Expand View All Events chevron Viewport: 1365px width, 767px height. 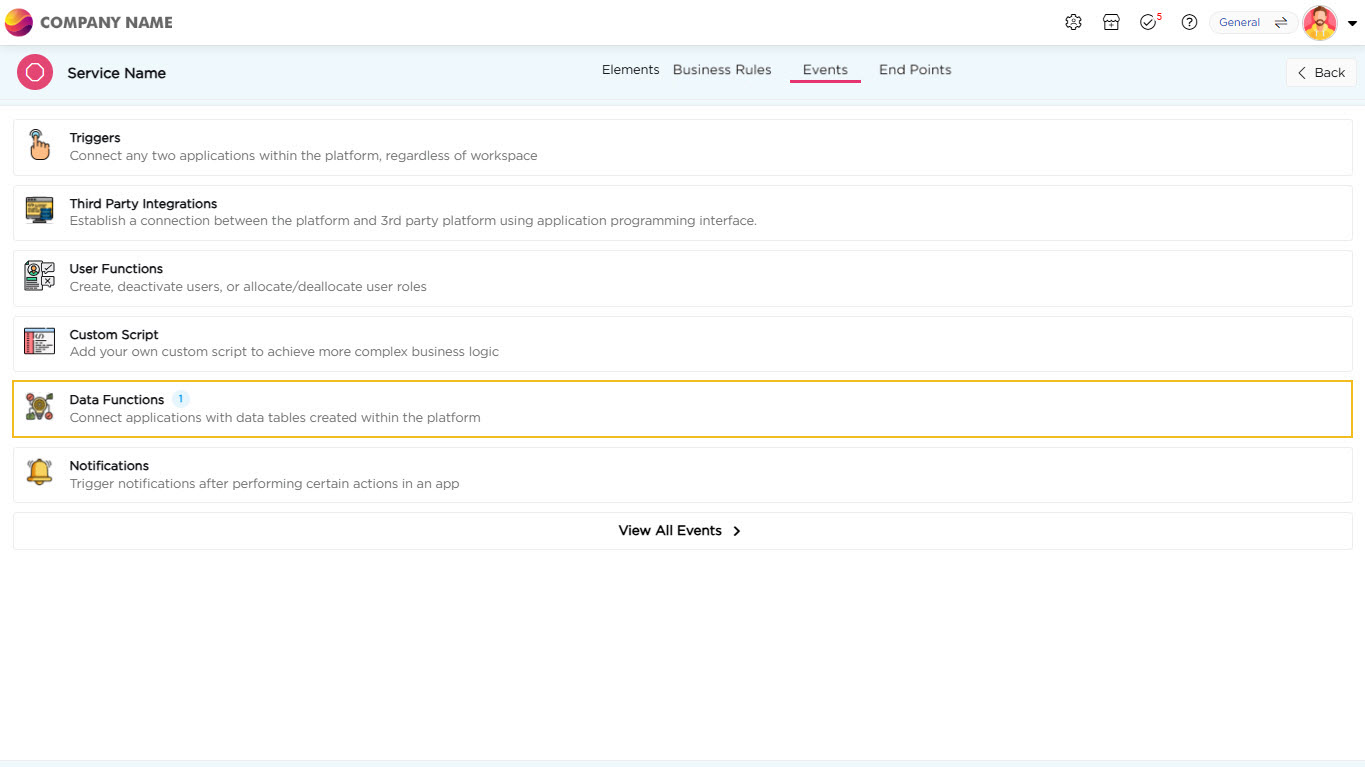click(x=737, y=531)
